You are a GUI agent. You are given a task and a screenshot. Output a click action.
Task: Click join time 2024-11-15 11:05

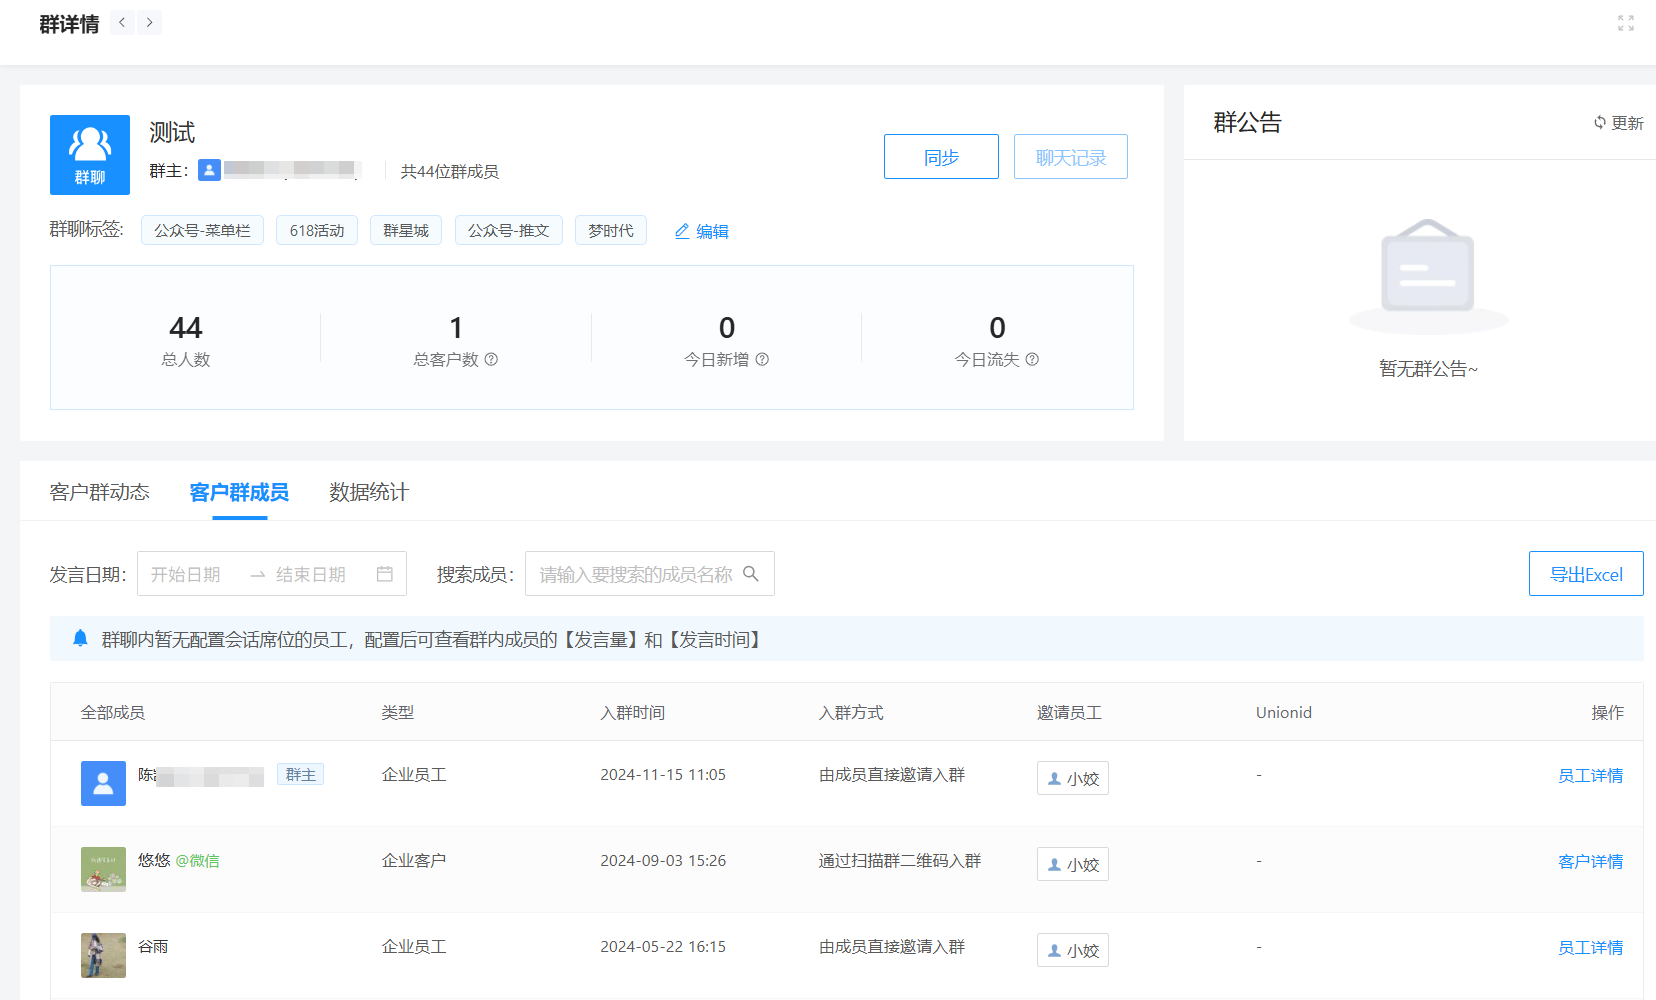click(663, 775)
